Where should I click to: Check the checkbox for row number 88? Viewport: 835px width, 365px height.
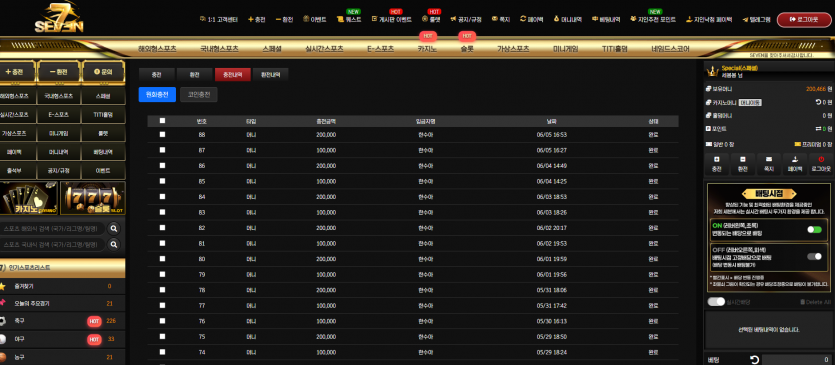pyautogui.click(x=162, y=135)
